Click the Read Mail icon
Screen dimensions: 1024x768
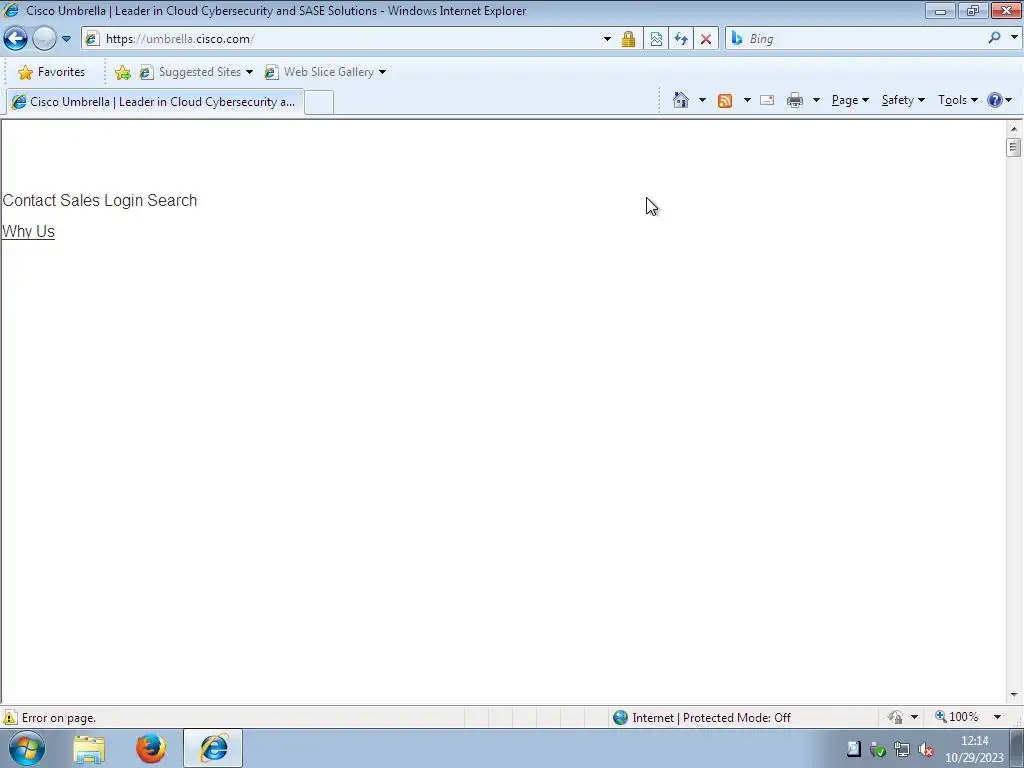[x=767, y=100]
